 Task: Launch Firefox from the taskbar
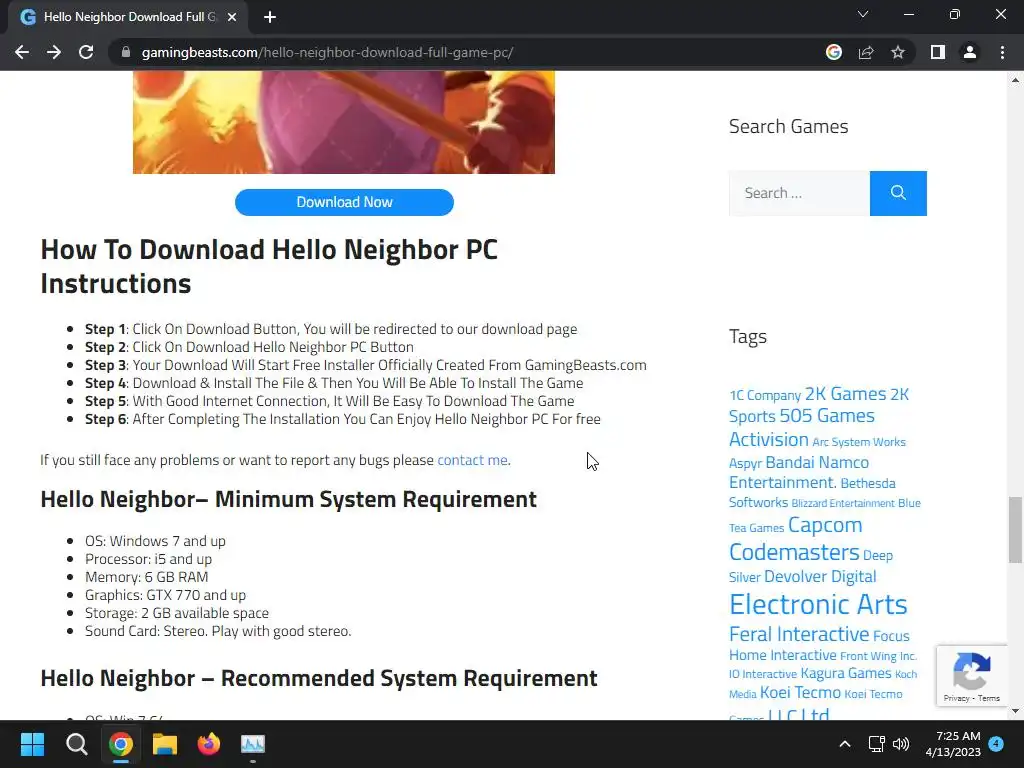[209, 744]
